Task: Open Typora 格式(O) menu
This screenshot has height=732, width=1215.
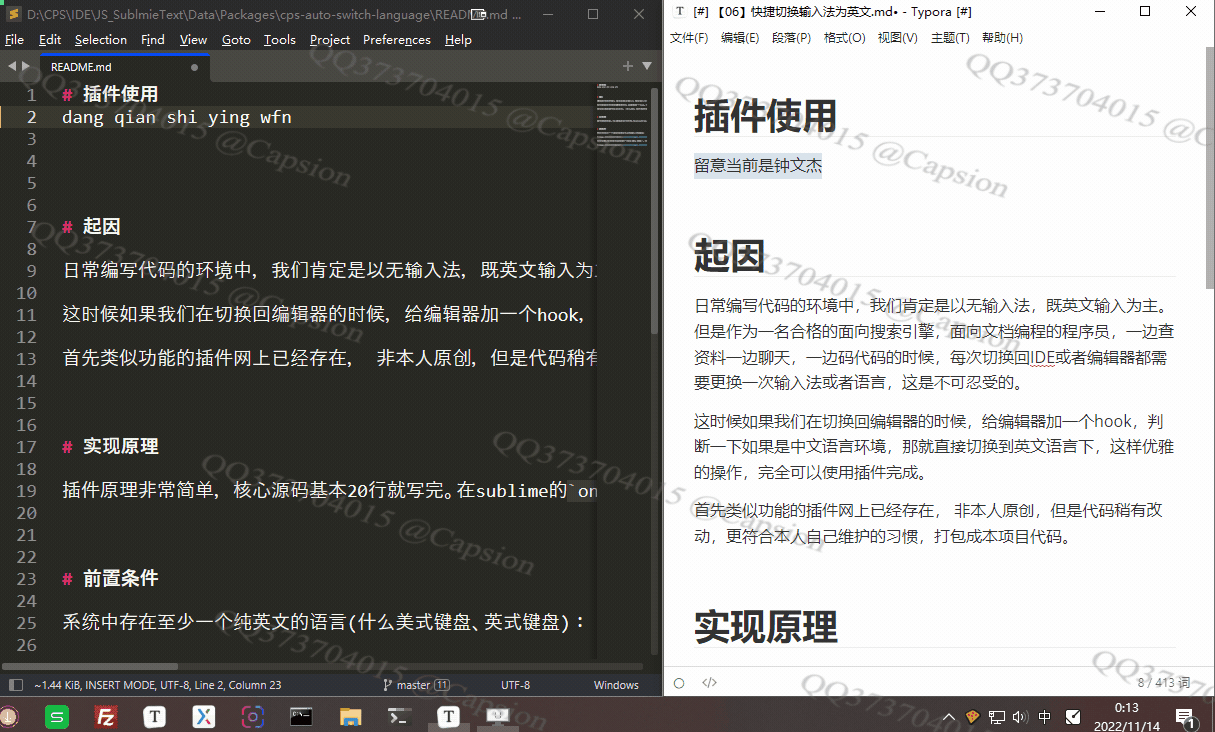Action: click(845, 38)
